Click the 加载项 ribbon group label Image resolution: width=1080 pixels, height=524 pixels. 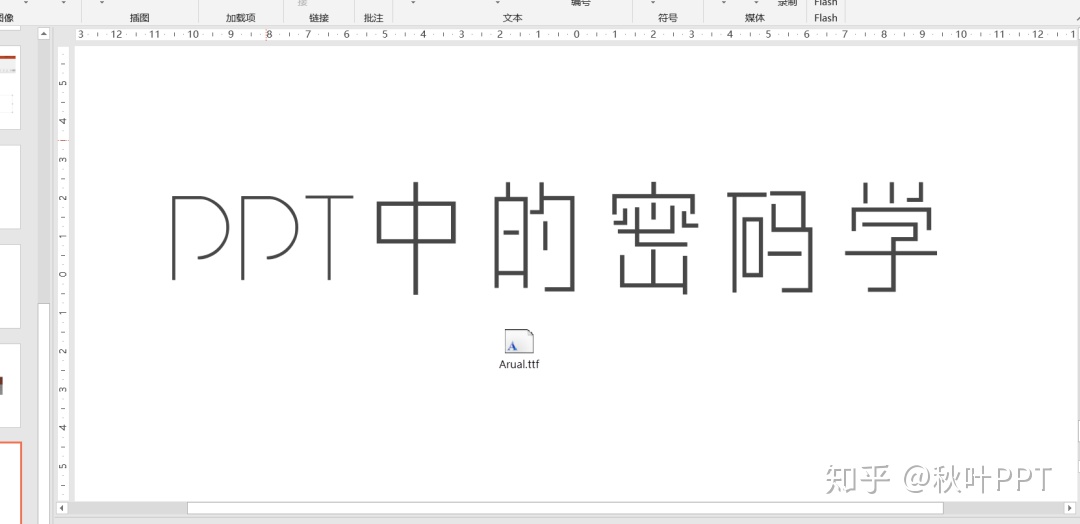click(x=240, y=18)
